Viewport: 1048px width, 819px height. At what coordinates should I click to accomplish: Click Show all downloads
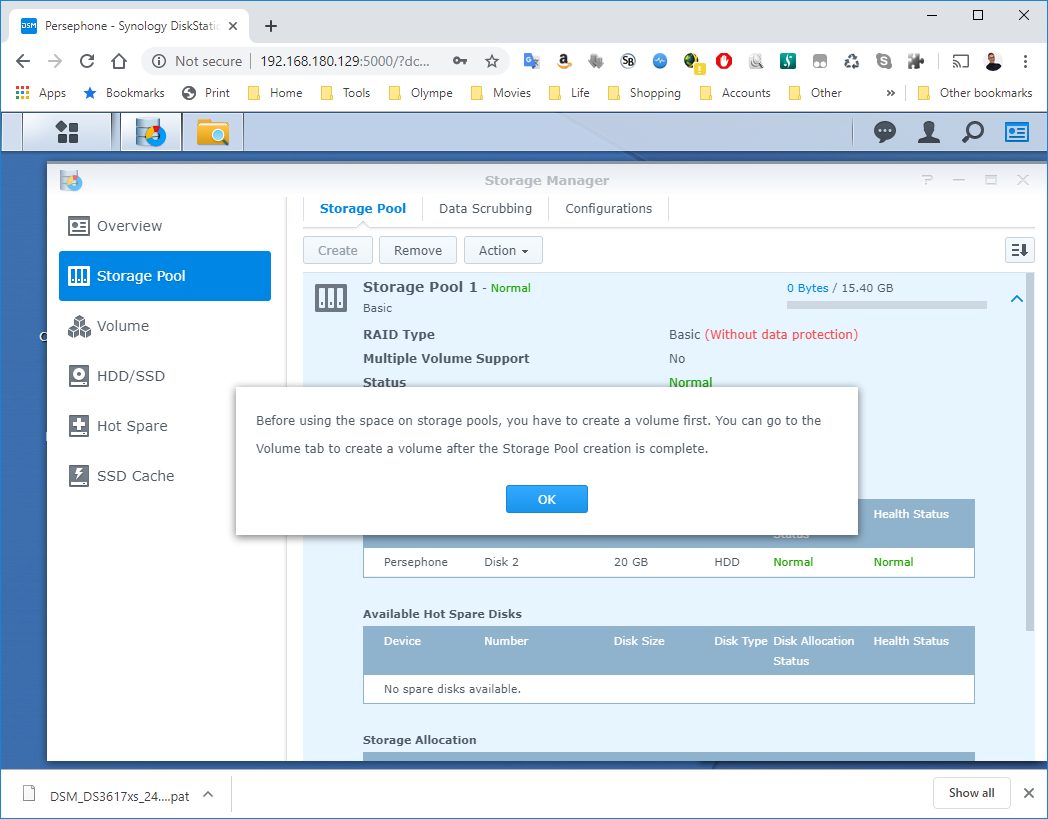click(971, 793)
